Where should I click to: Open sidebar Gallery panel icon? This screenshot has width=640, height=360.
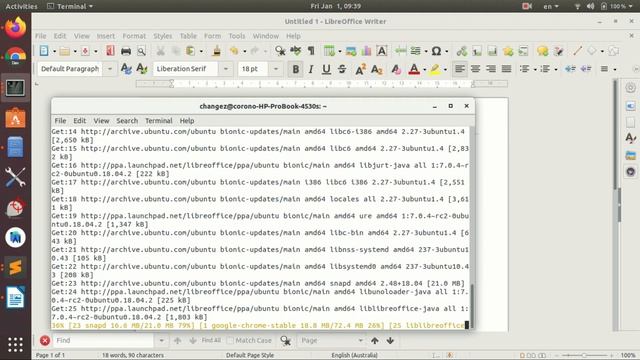631,155
